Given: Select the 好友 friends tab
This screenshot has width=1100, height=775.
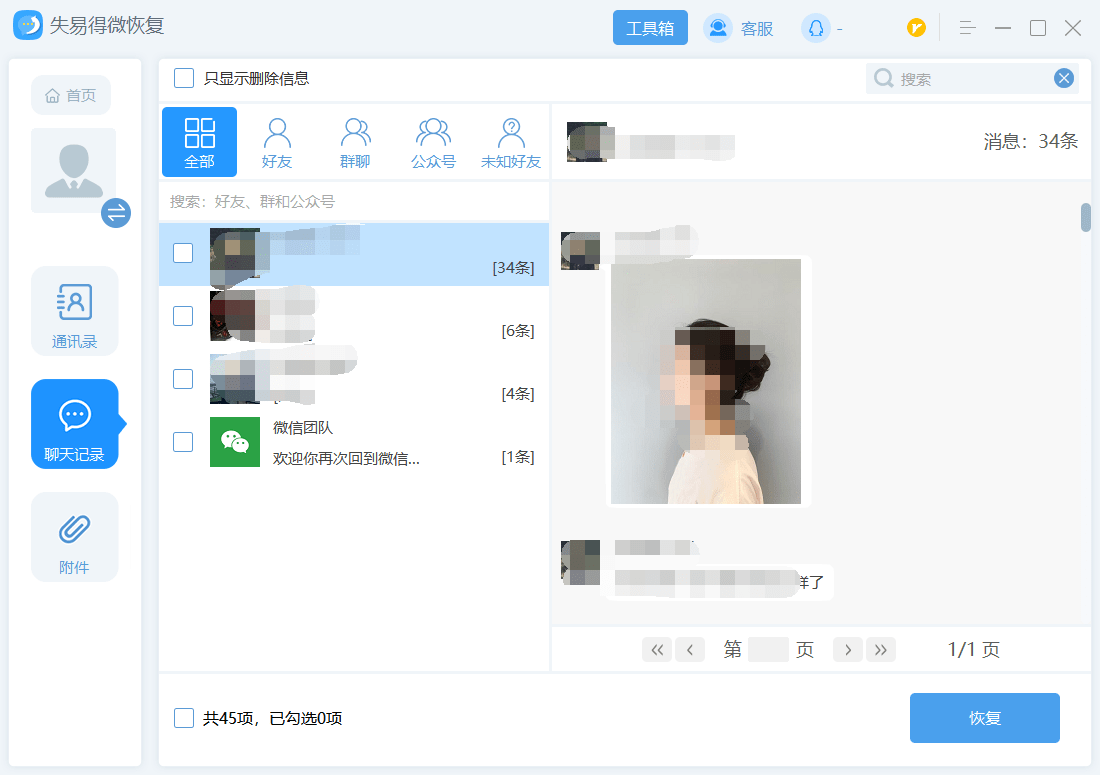Looking at the screenshot, I should [277, 142].
